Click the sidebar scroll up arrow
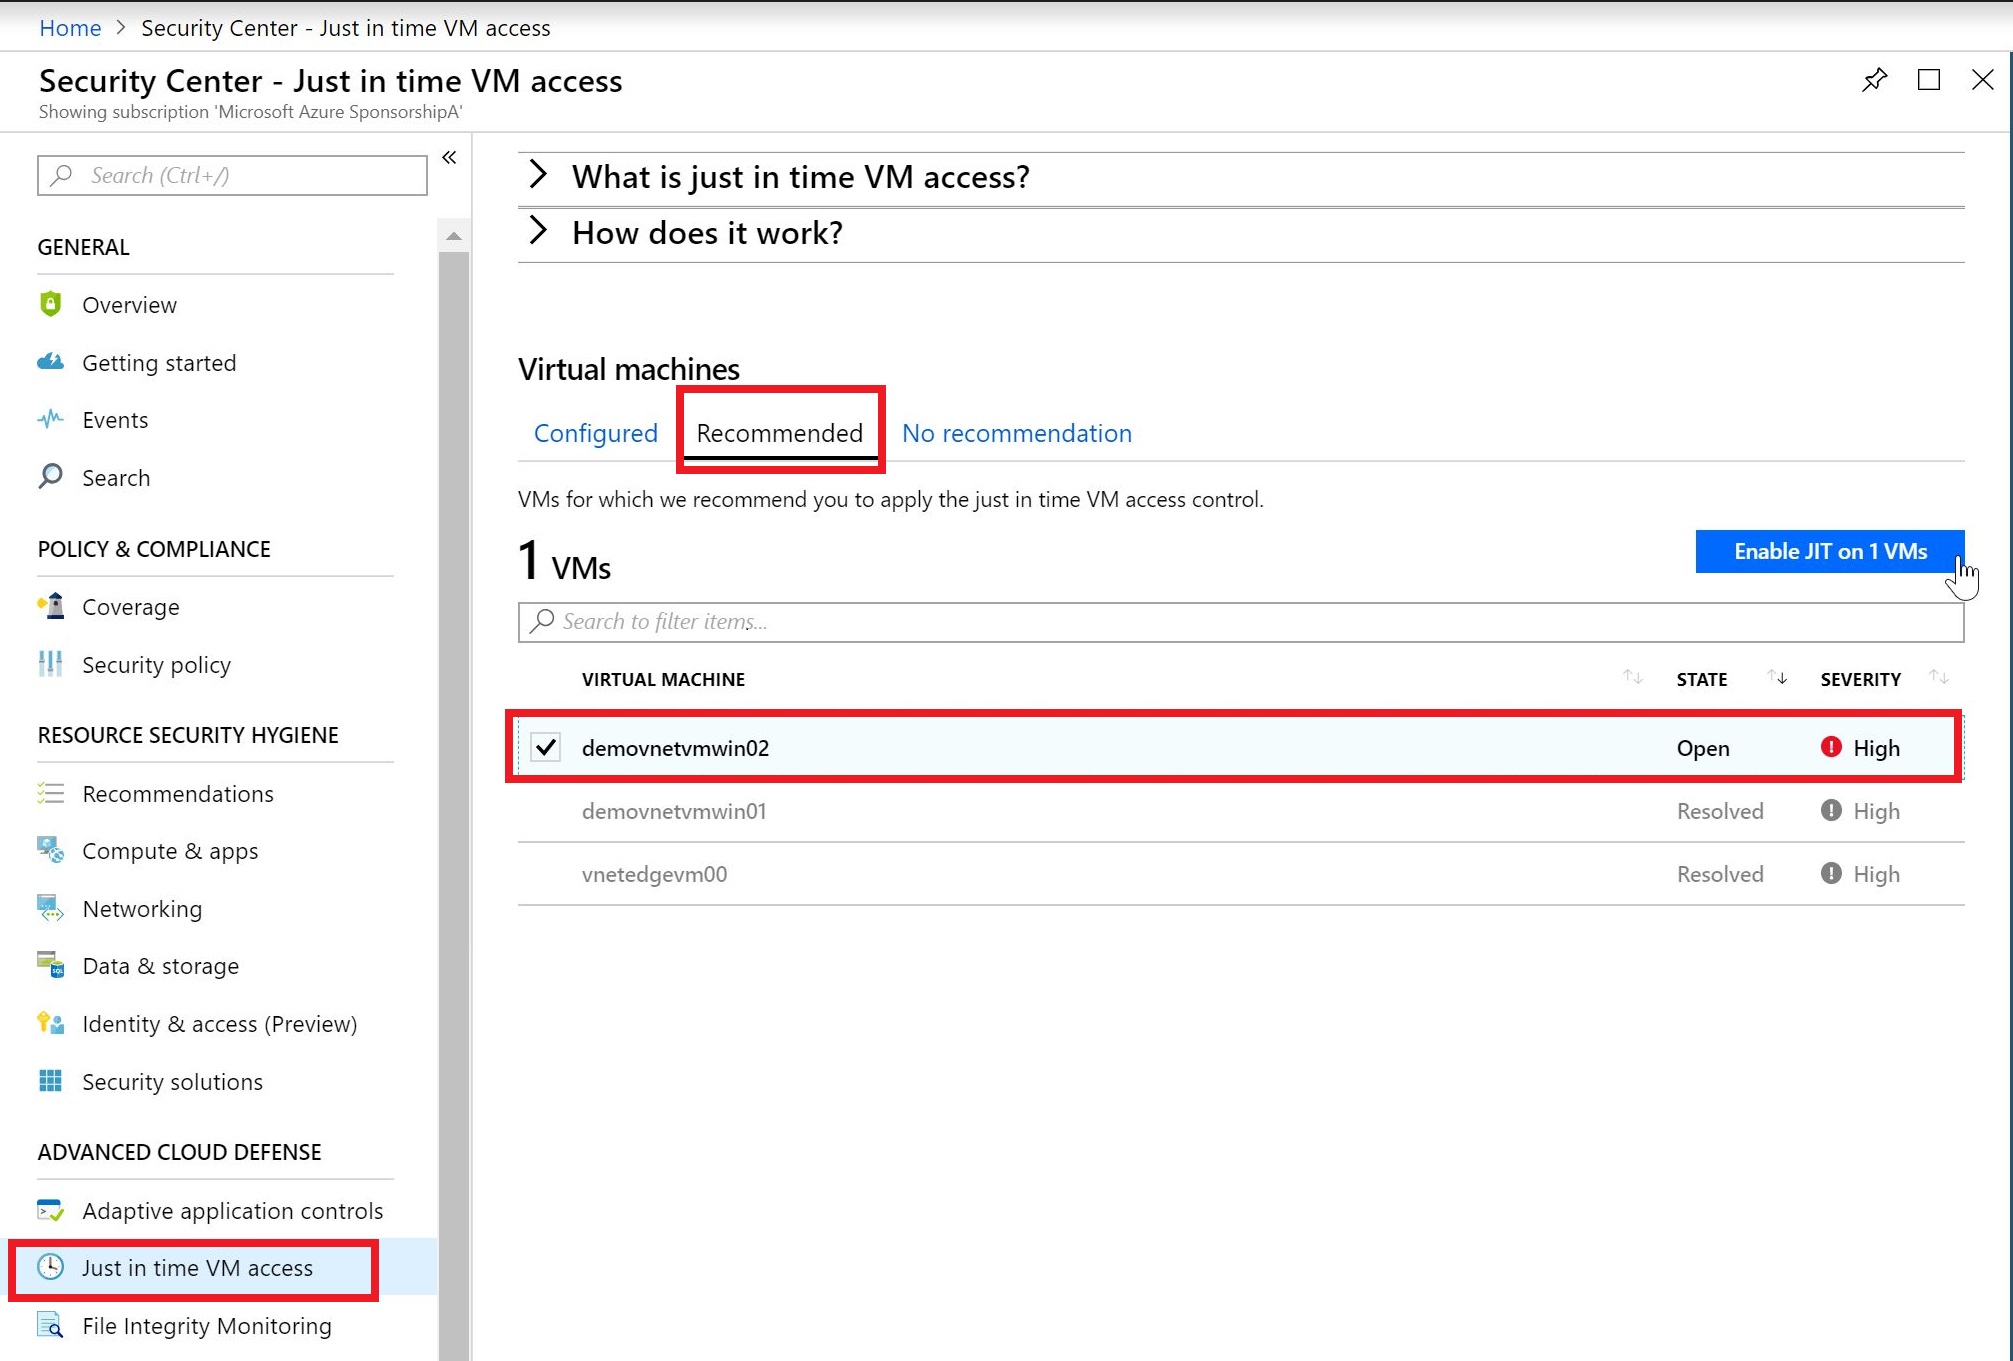Image resolution: width=2013 pixels, height=1361 pixels. (454, 236)
